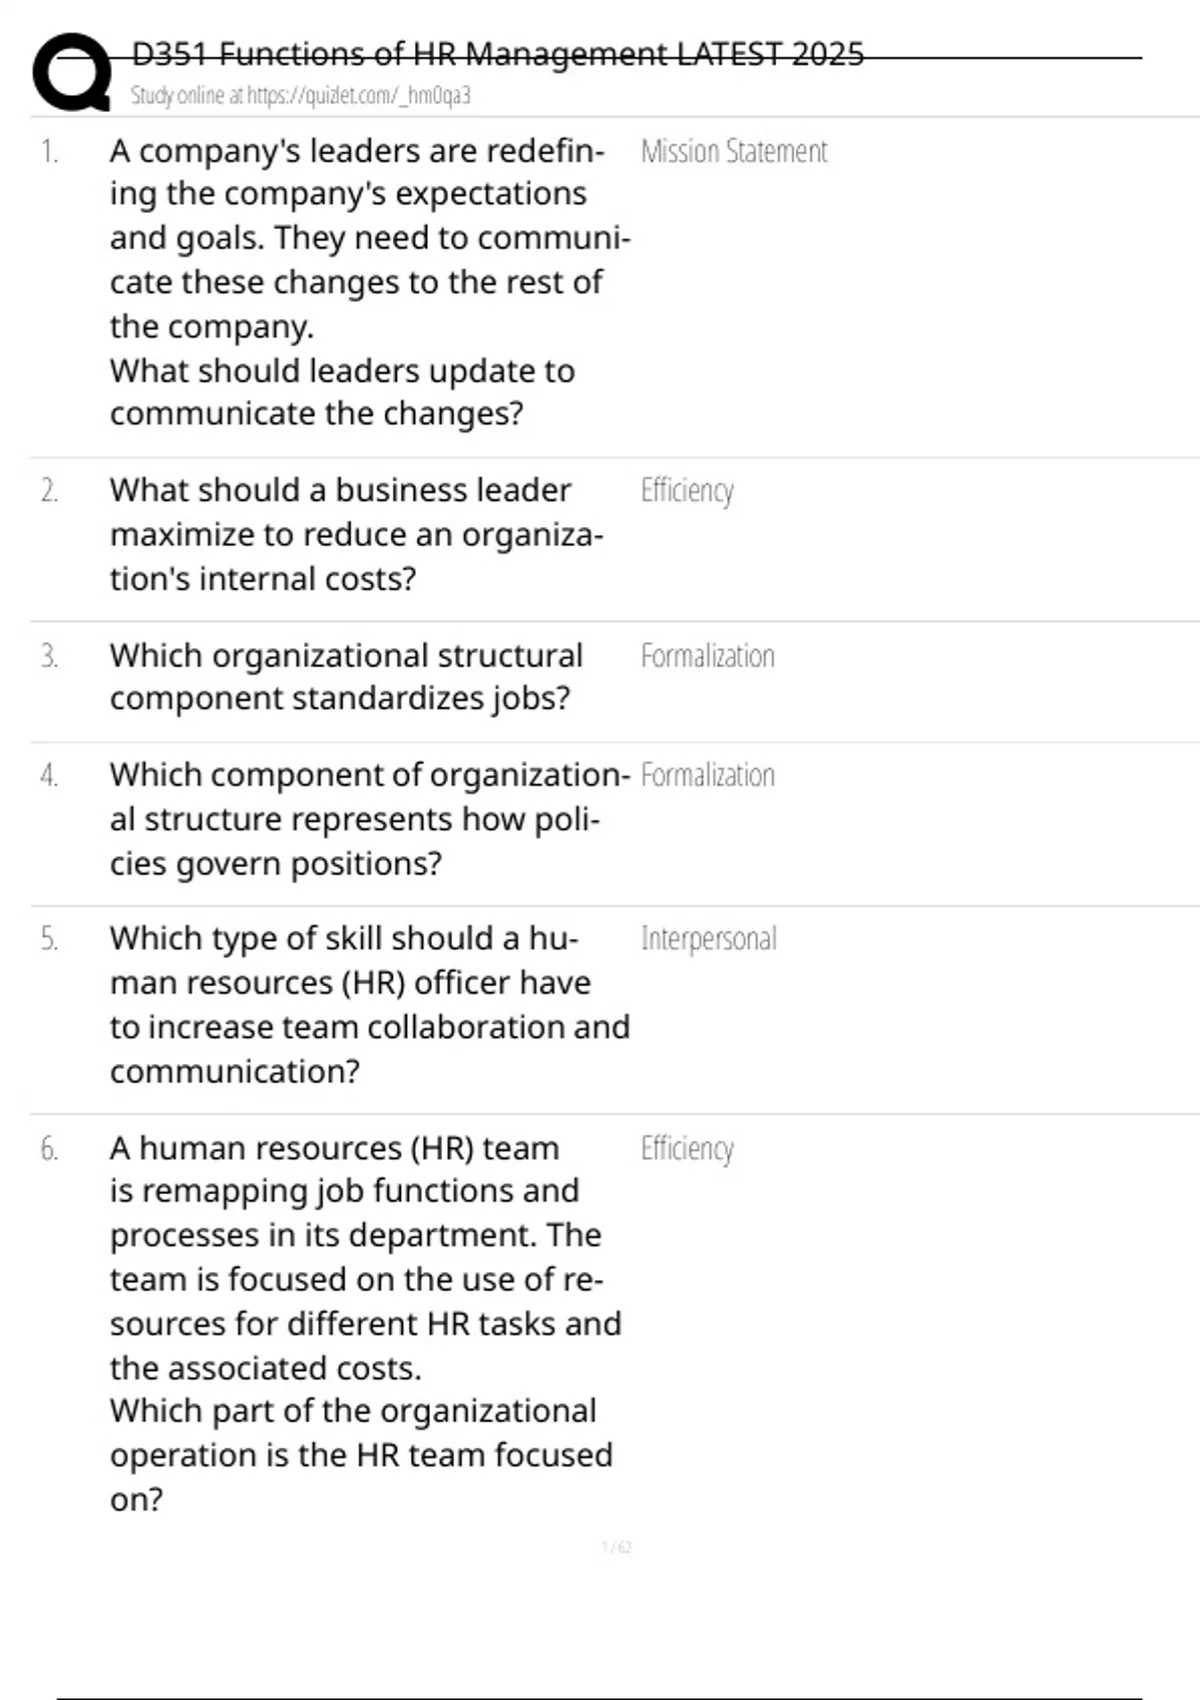Select the question about team collaboration skill

(368, 1004)
